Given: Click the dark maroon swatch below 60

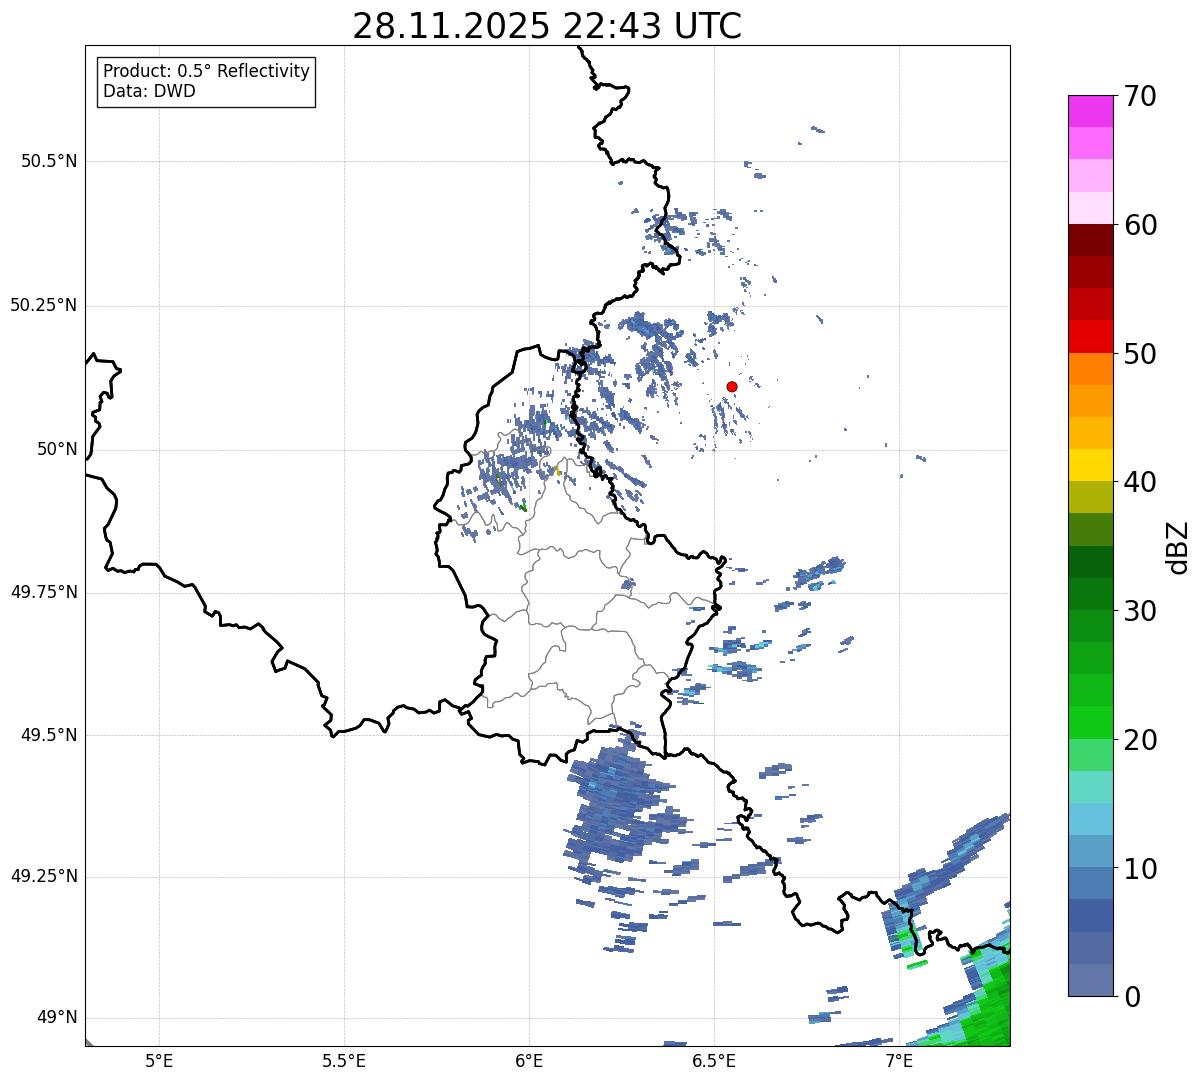Looking at the screenshot, I should point(1090,240).
